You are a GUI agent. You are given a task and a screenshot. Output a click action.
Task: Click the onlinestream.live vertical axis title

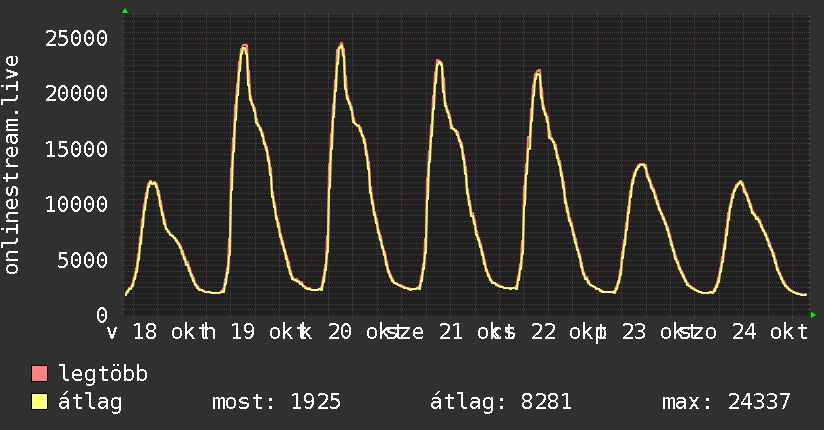pyautogui.click(x=11, y=165)
